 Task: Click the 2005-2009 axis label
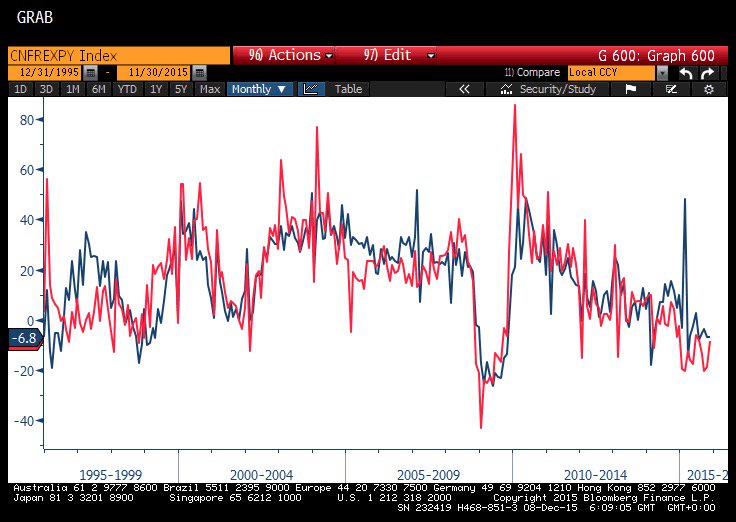[429, 475]
